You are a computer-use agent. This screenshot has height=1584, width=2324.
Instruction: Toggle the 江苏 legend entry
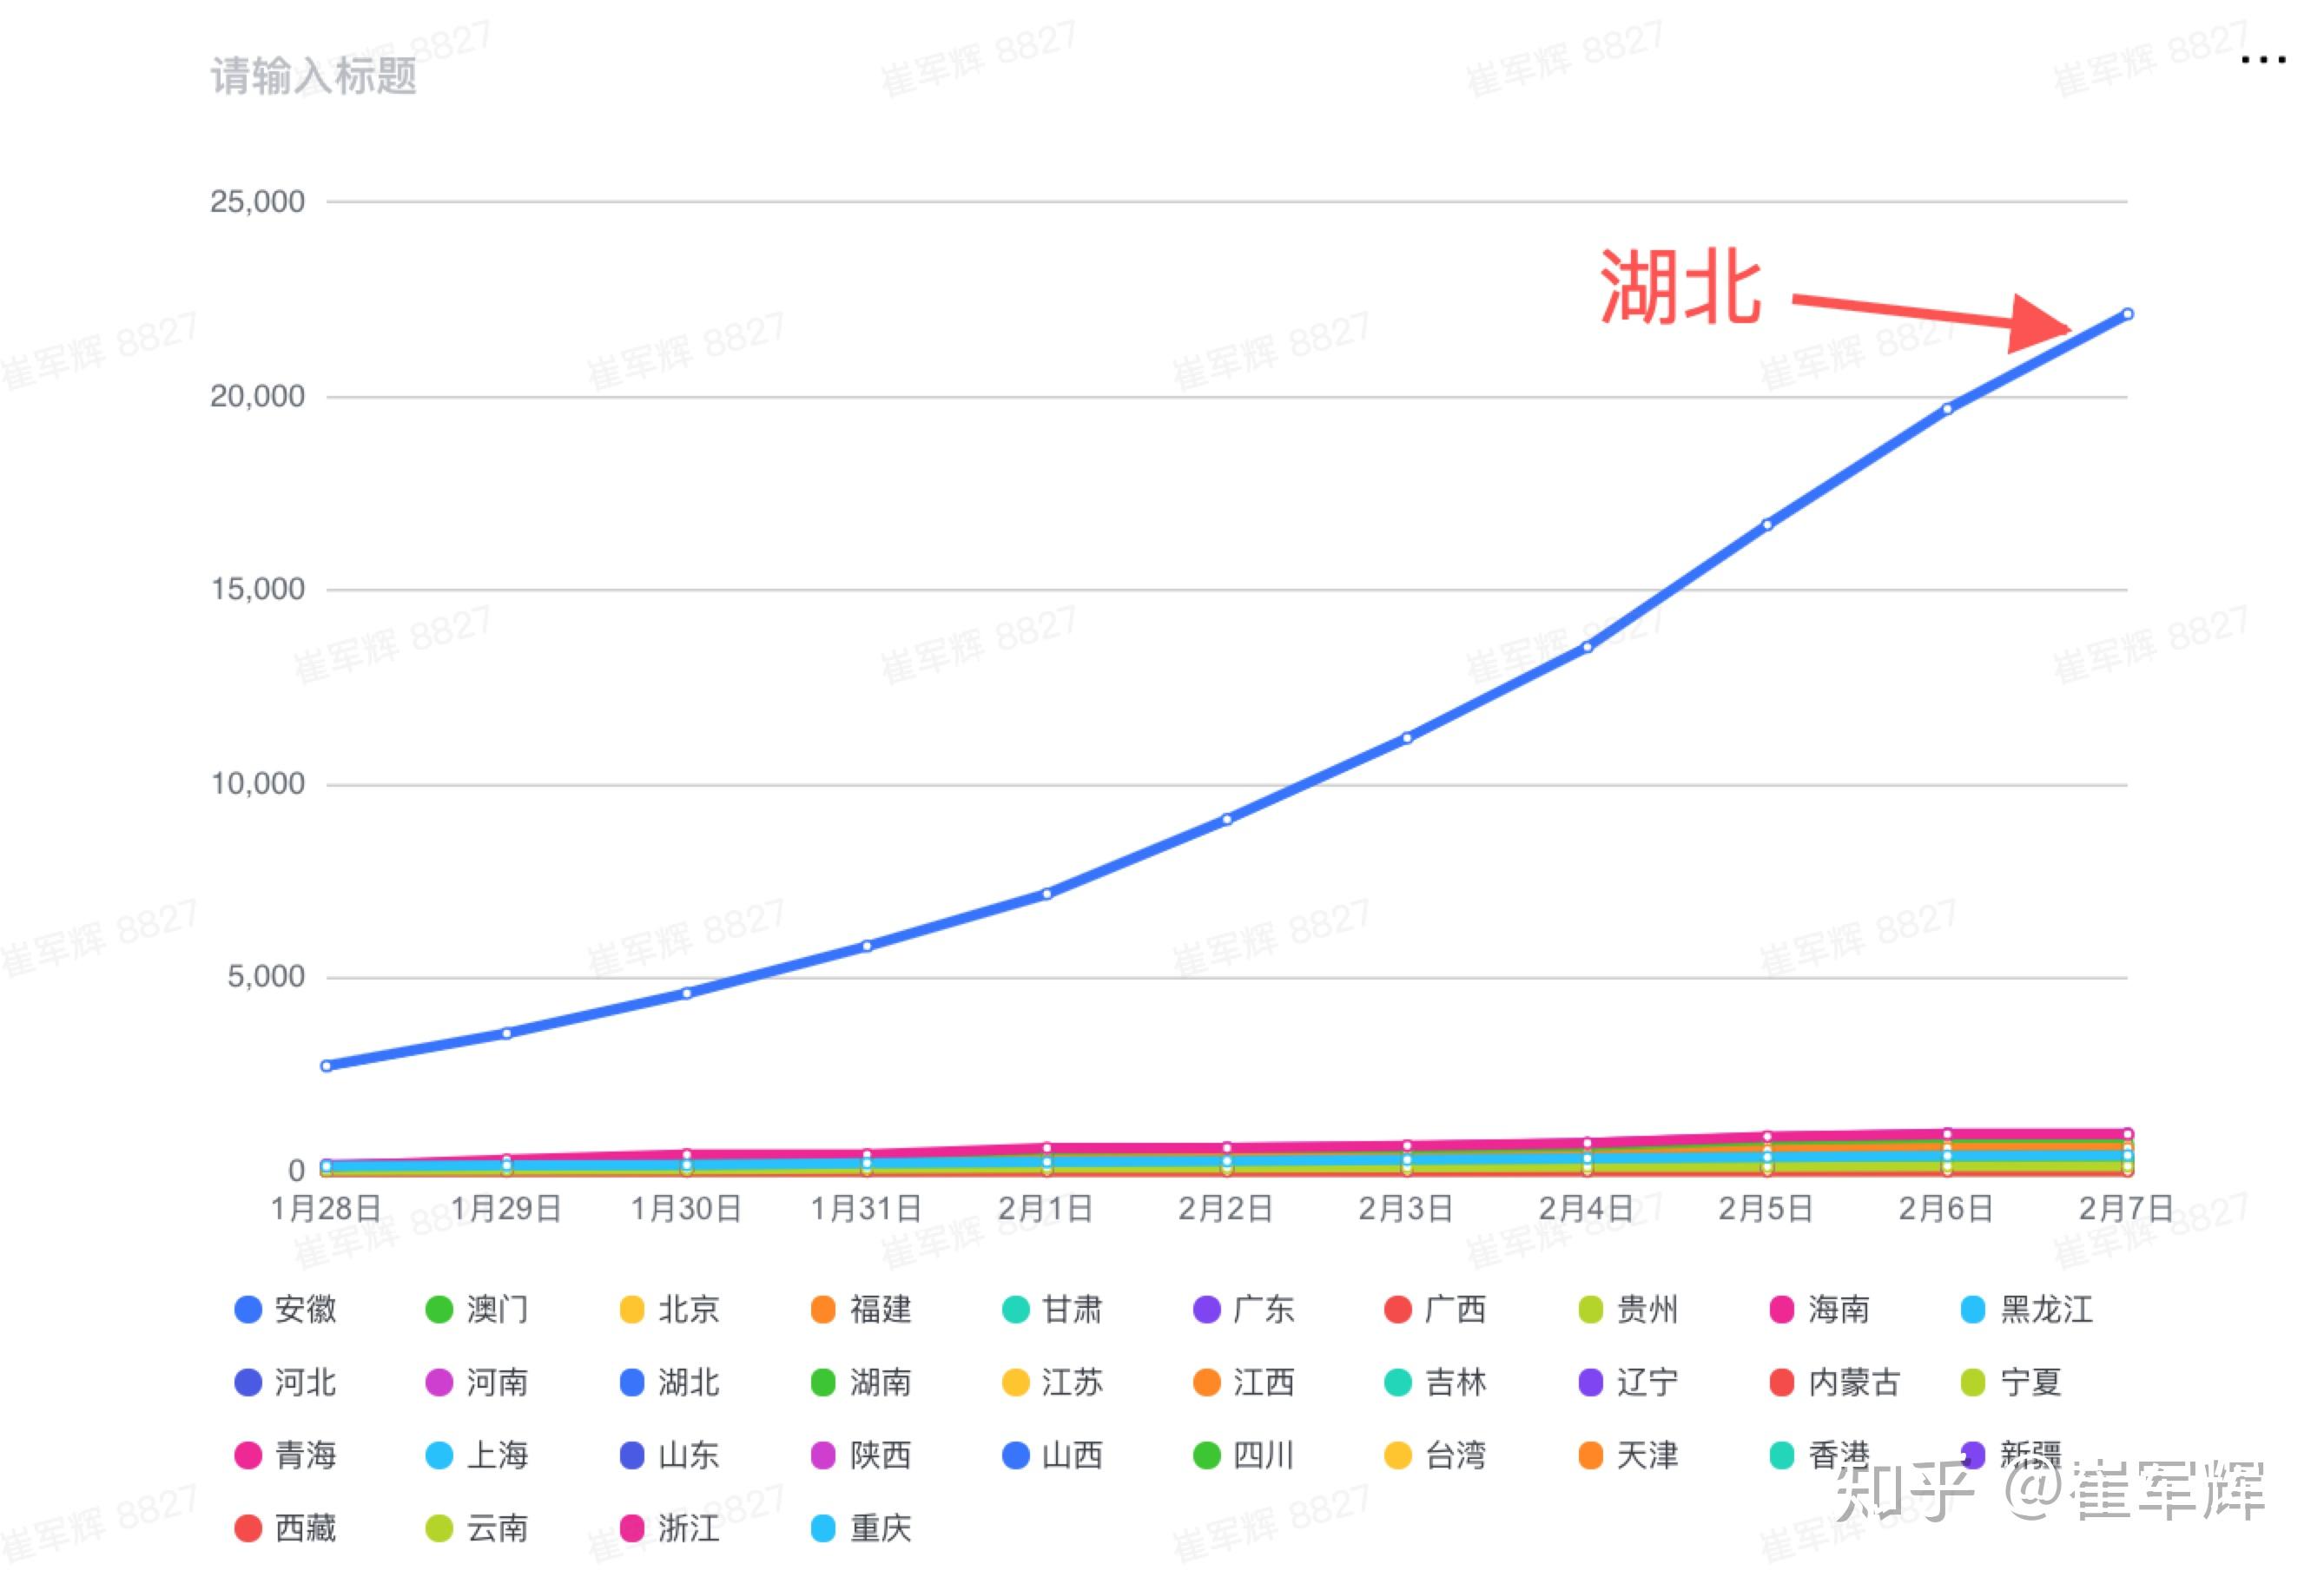1052,1382
